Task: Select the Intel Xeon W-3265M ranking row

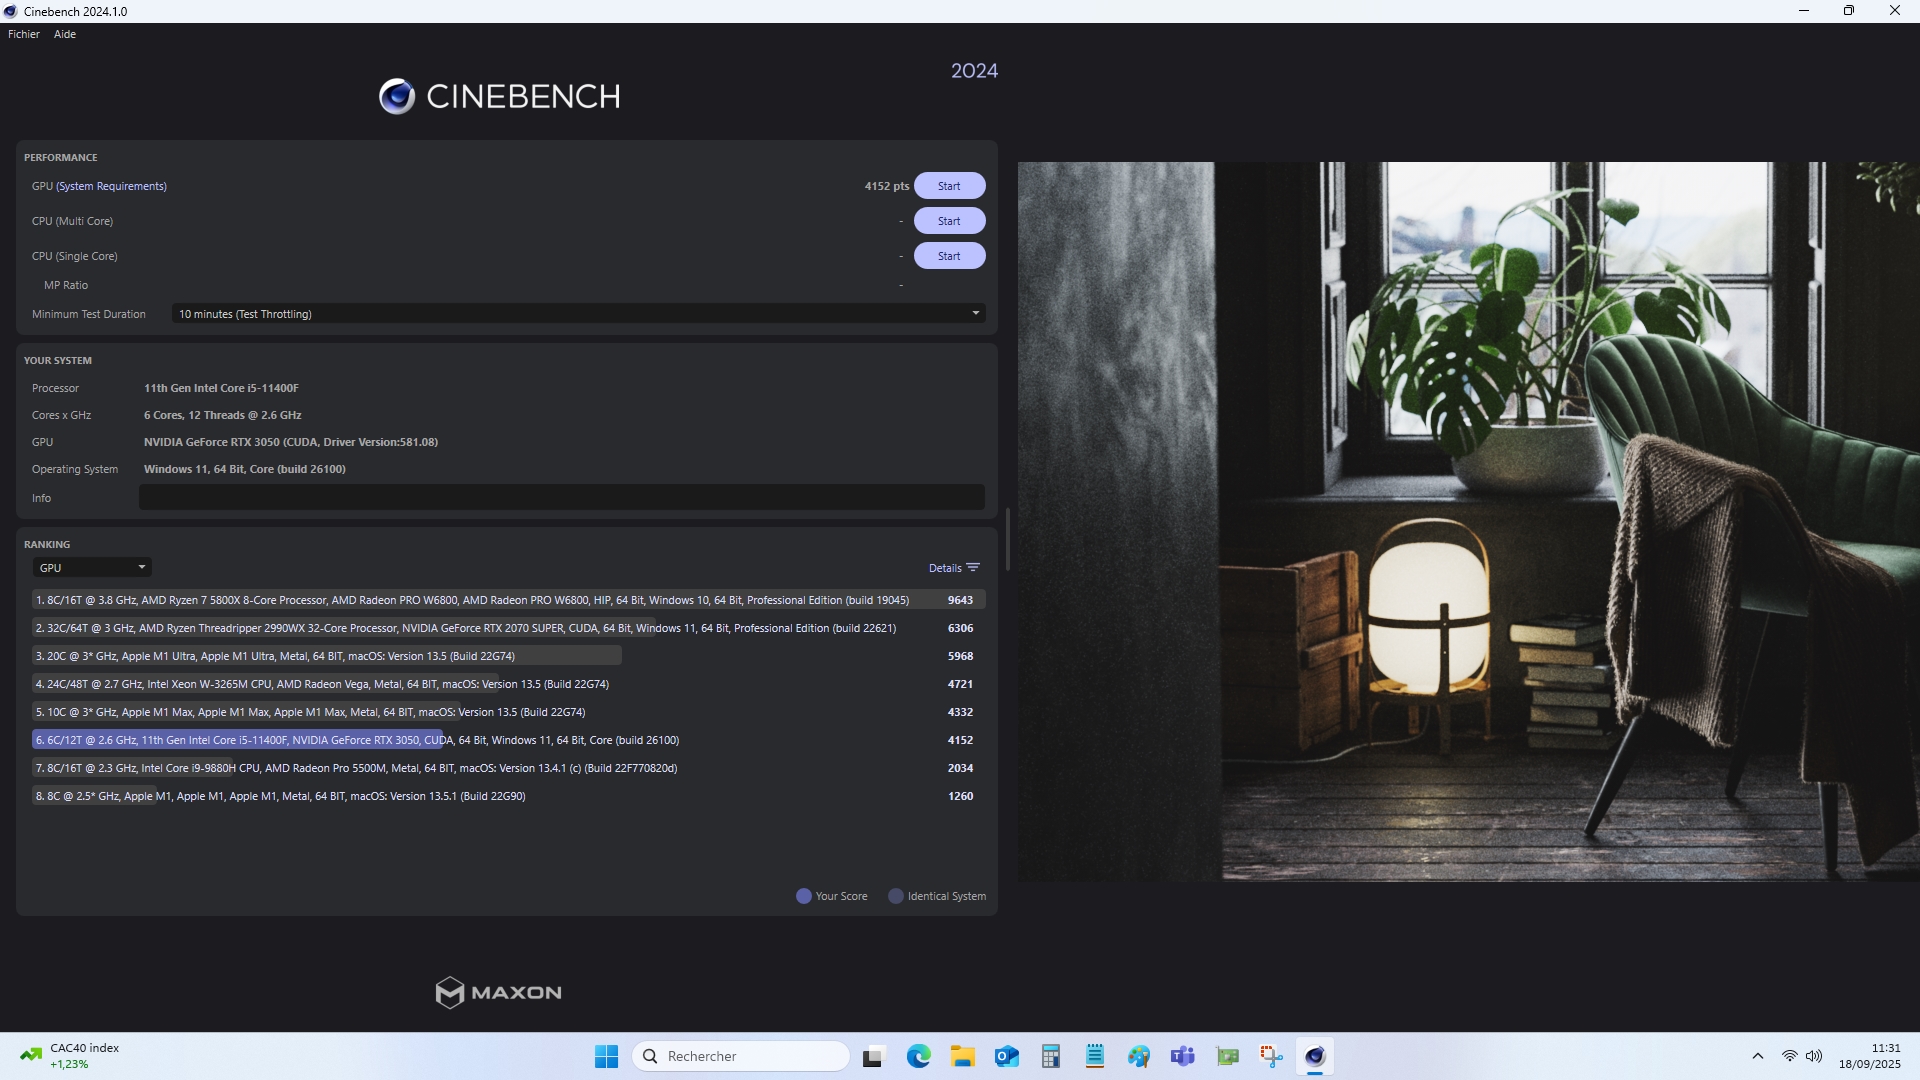Action: click(x=509, y=684)
